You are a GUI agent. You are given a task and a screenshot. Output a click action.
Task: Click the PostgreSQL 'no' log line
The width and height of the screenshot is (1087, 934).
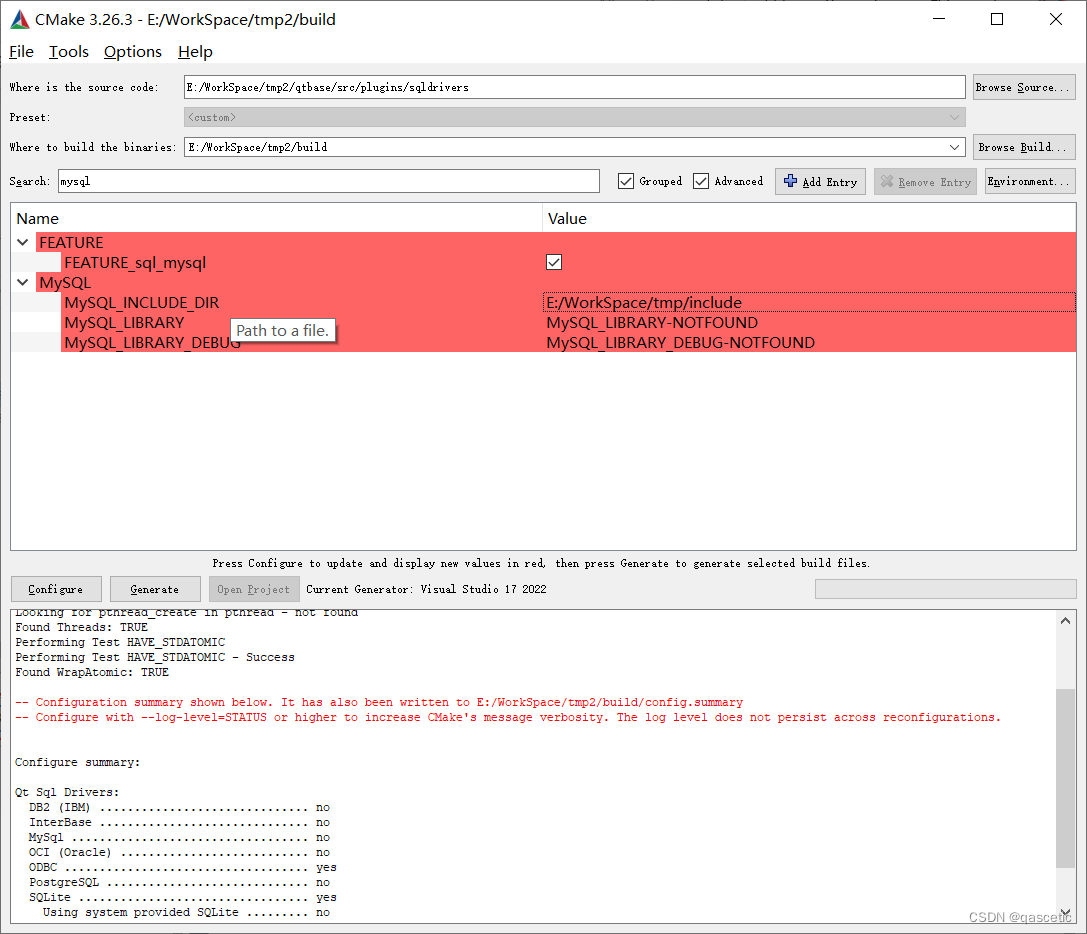180,882
